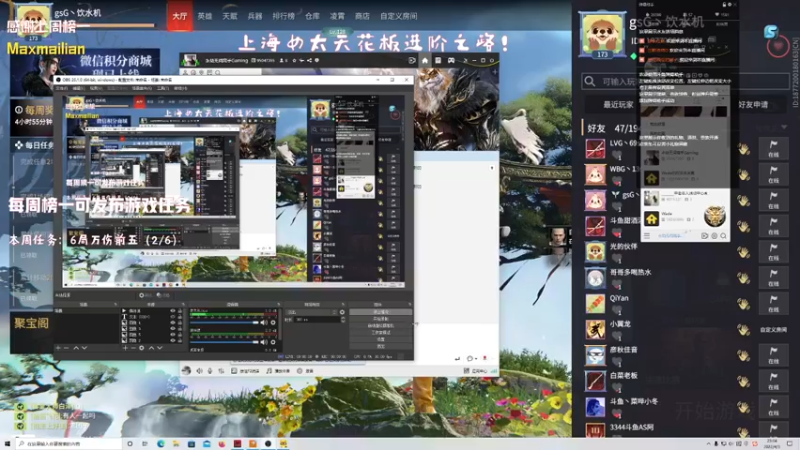
Task: Add a new OBS scene with plus
Action: click(x=58, y=348)
